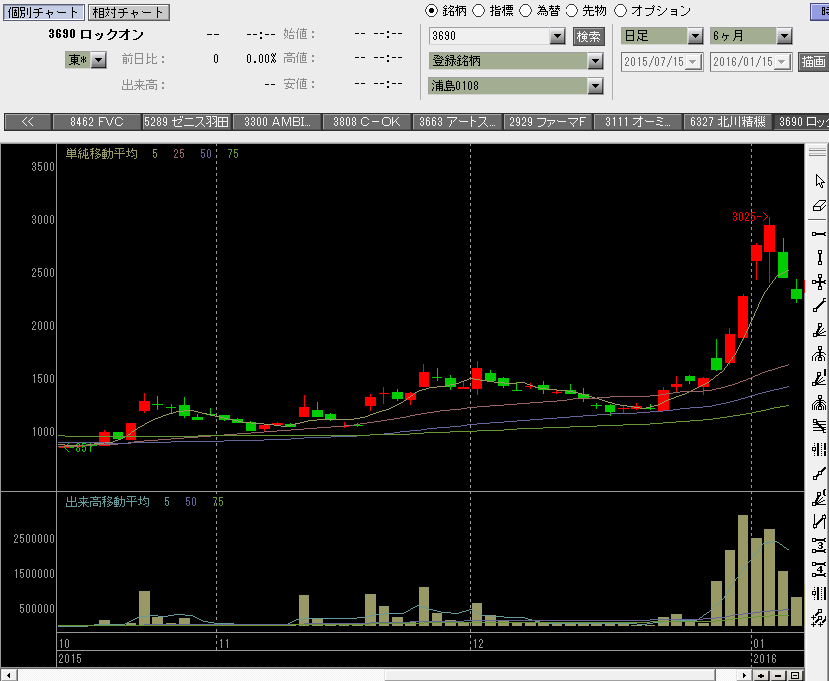
Task: Select the 為替 radio button
Action: (x=525, y=11)
